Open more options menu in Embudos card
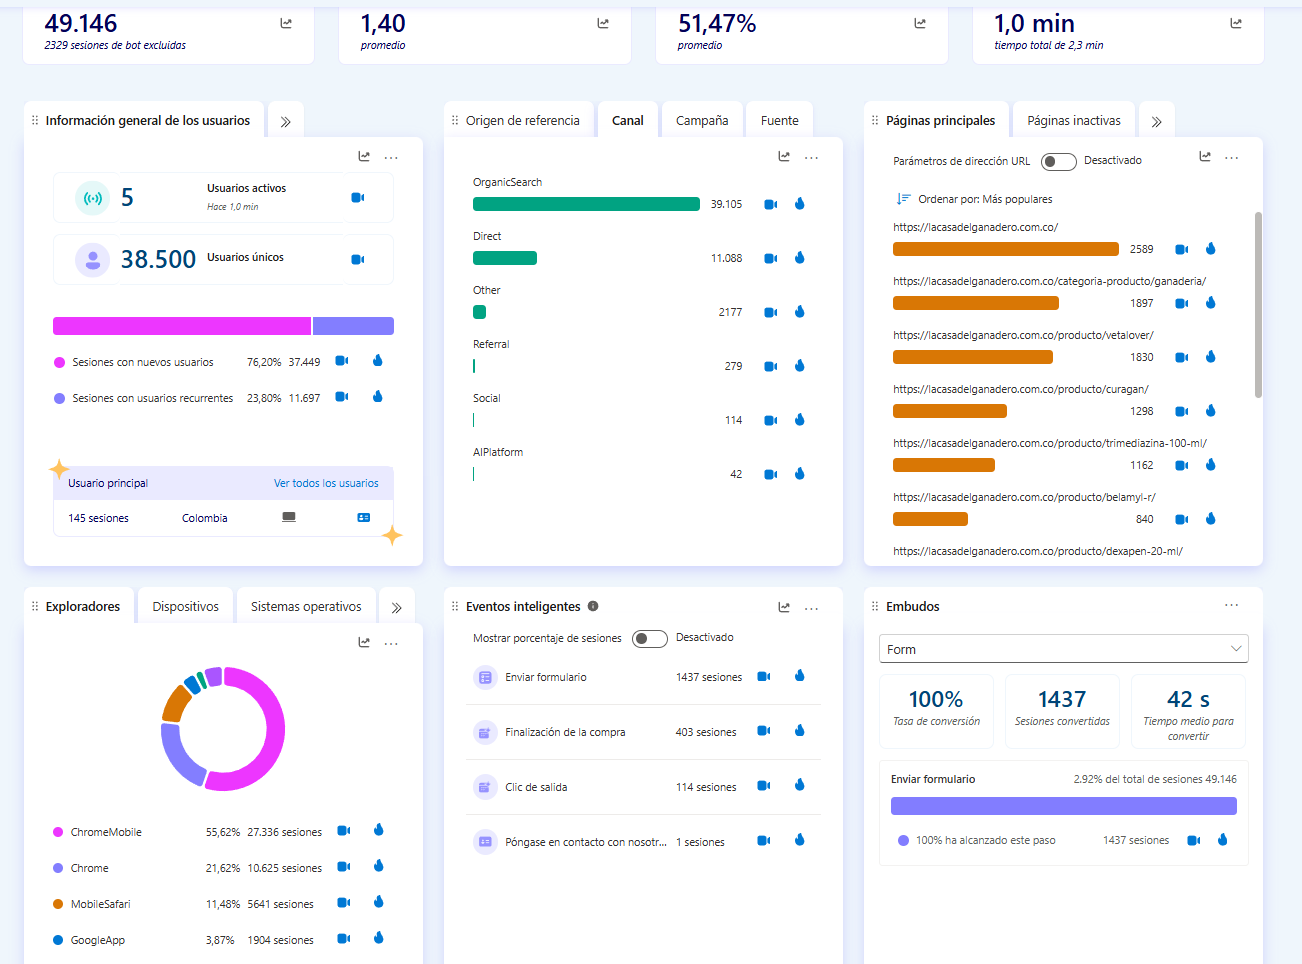Image resolution: width=1302 pixels, height=964 pixels. (1231, 606)
